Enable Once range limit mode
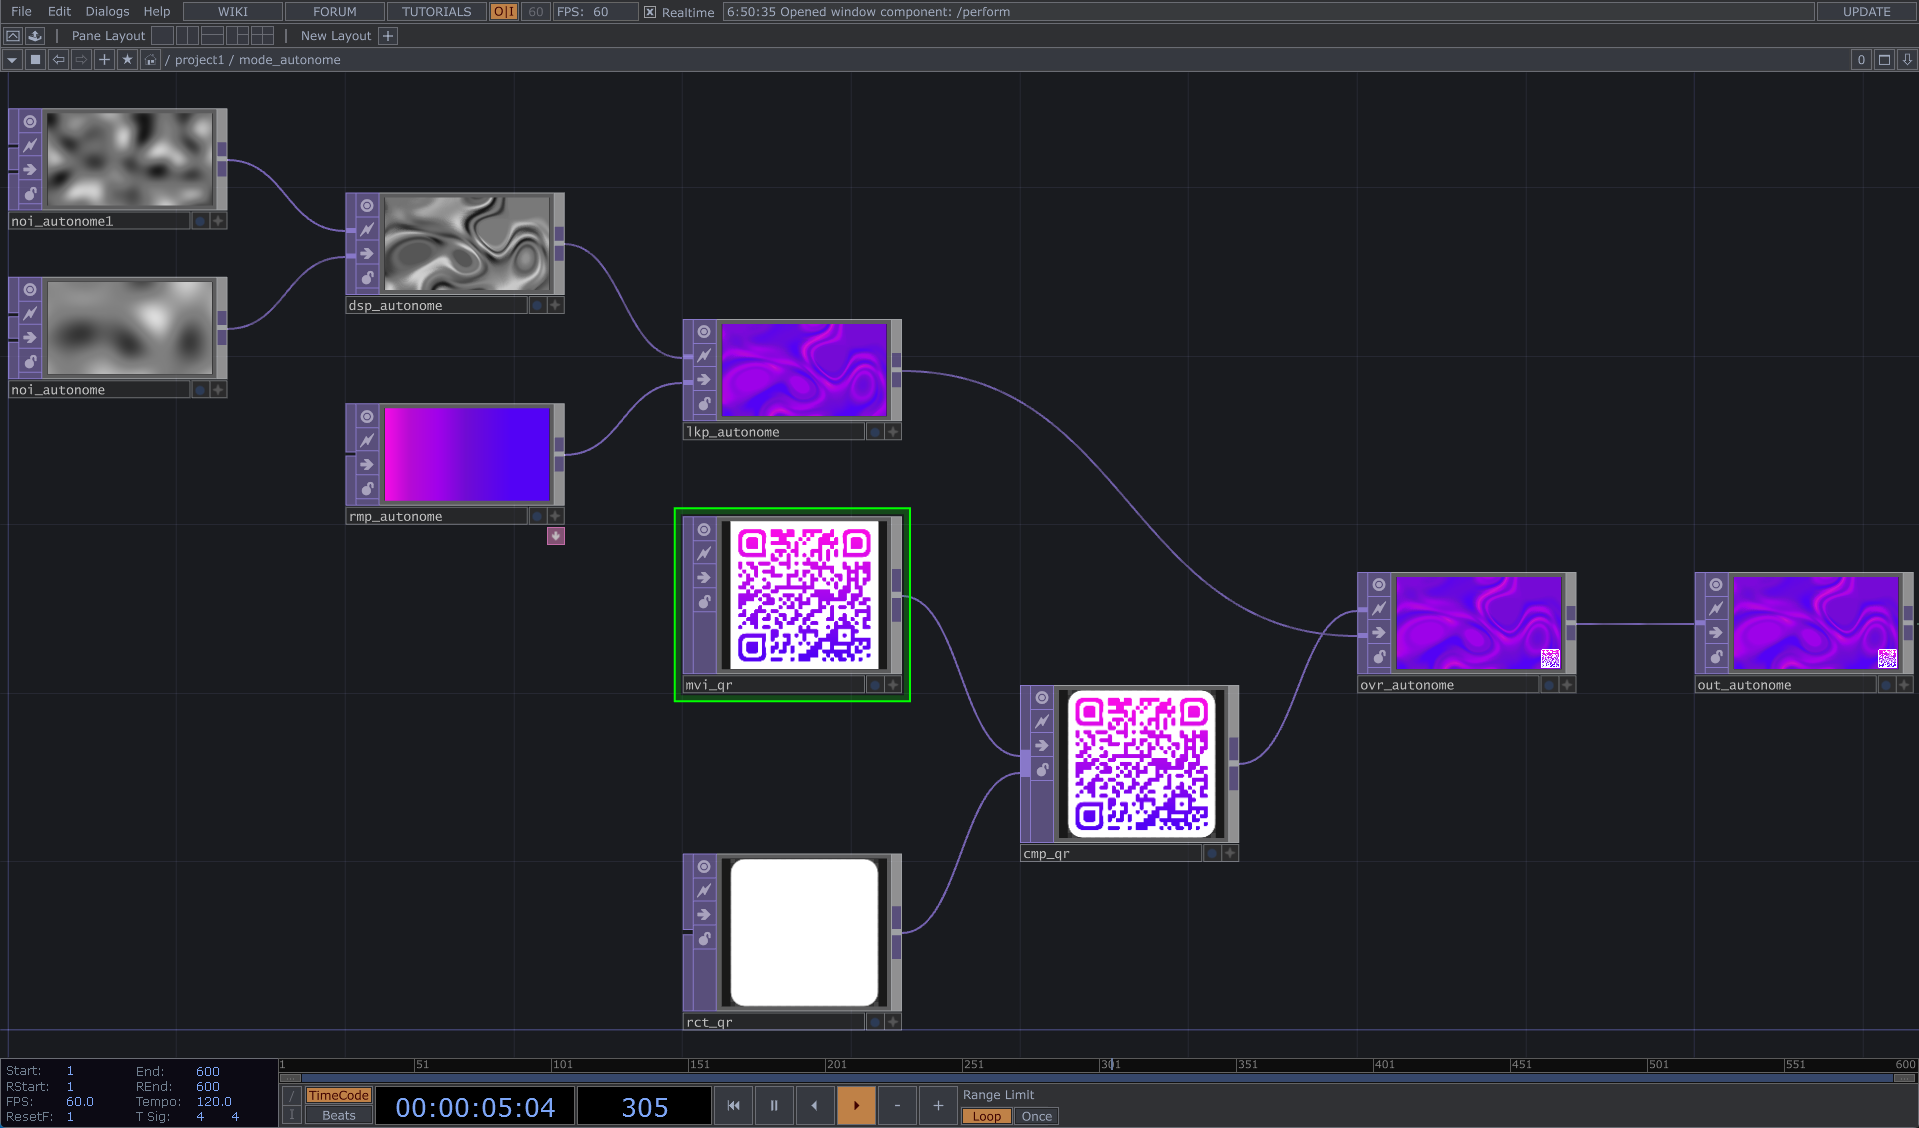 [x=1036, y=1117]
